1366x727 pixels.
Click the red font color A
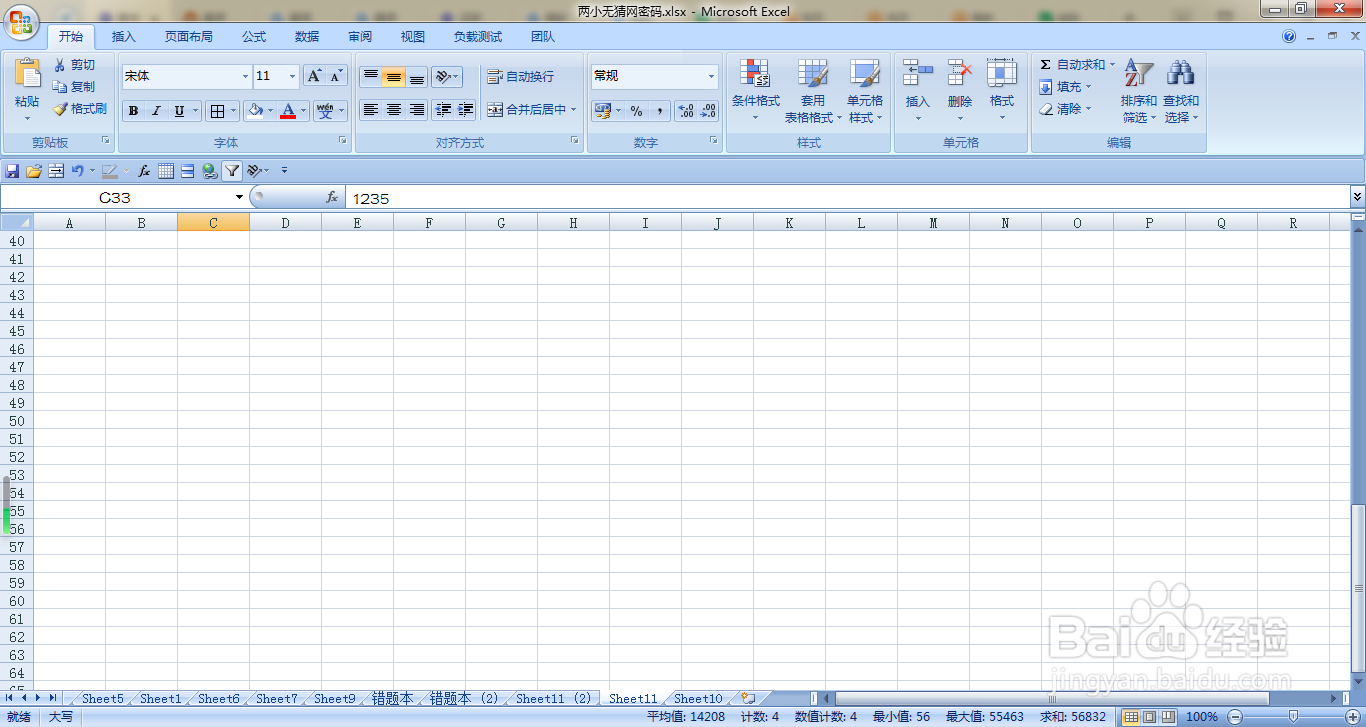288,111
